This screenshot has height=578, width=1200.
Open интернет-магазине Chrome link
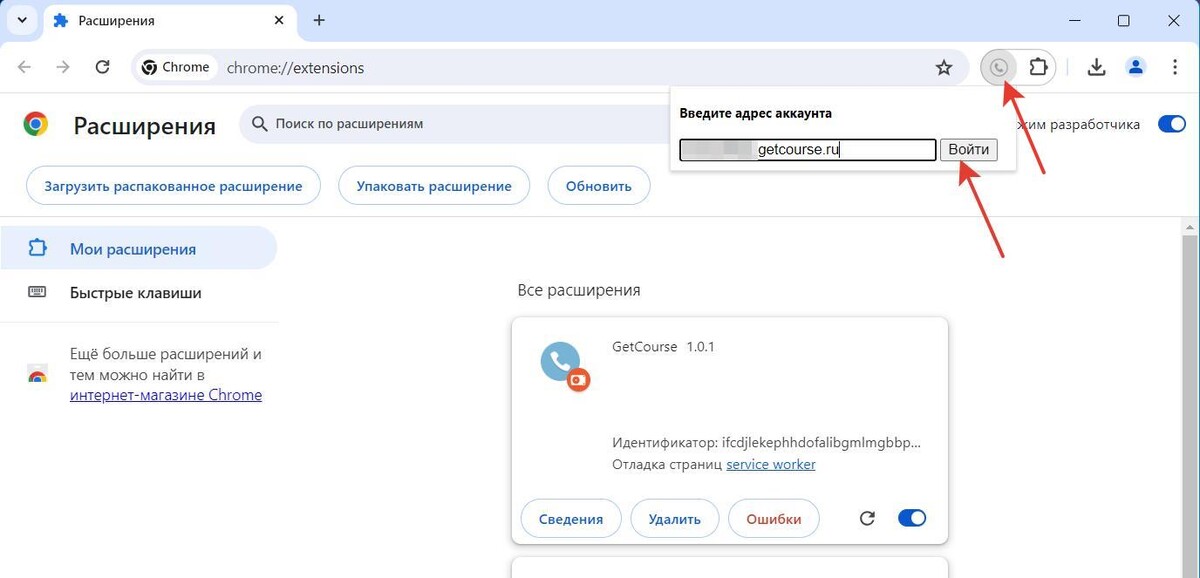(166, 395)
